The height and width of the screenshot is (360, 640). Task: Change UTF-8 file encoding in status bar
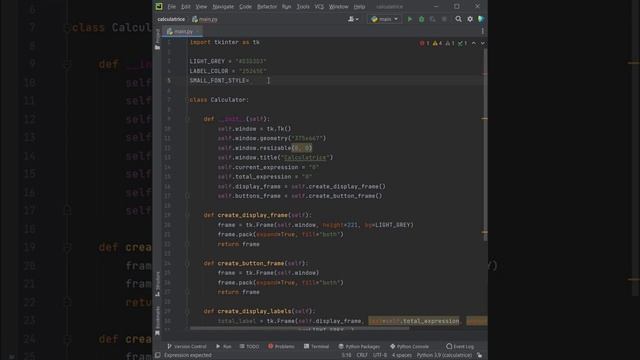380,356
